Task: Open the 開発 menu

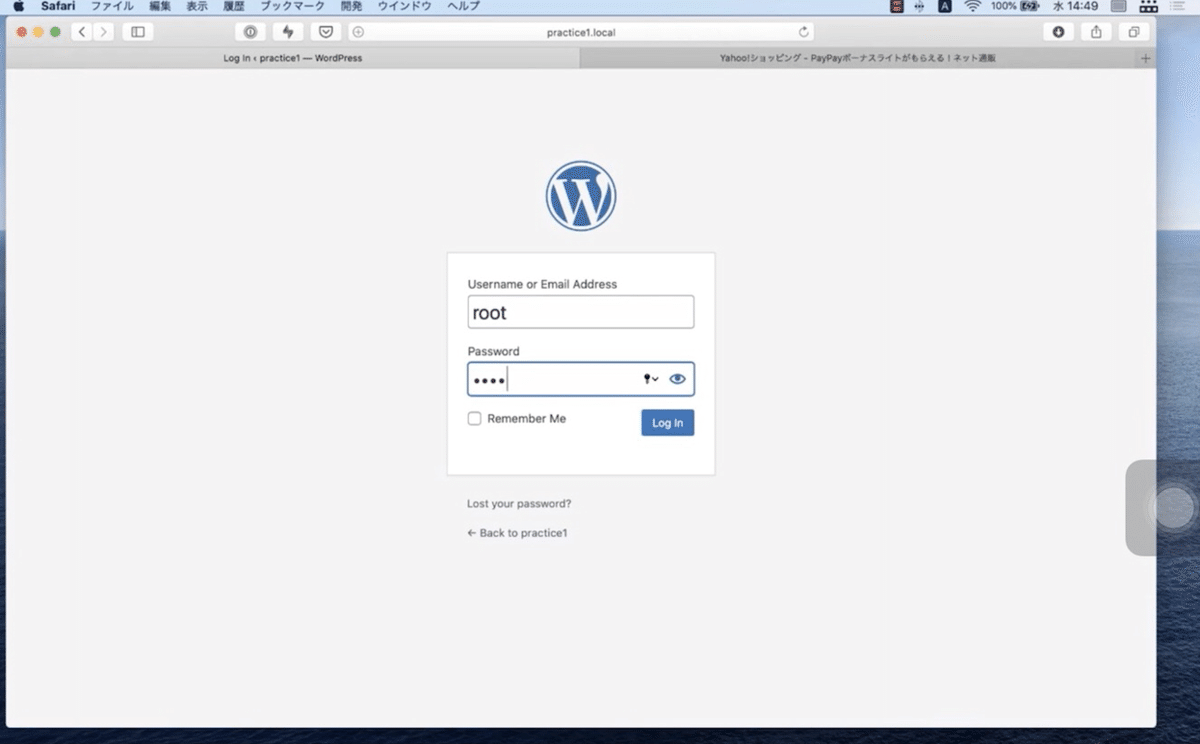Action: pos(351,6)
